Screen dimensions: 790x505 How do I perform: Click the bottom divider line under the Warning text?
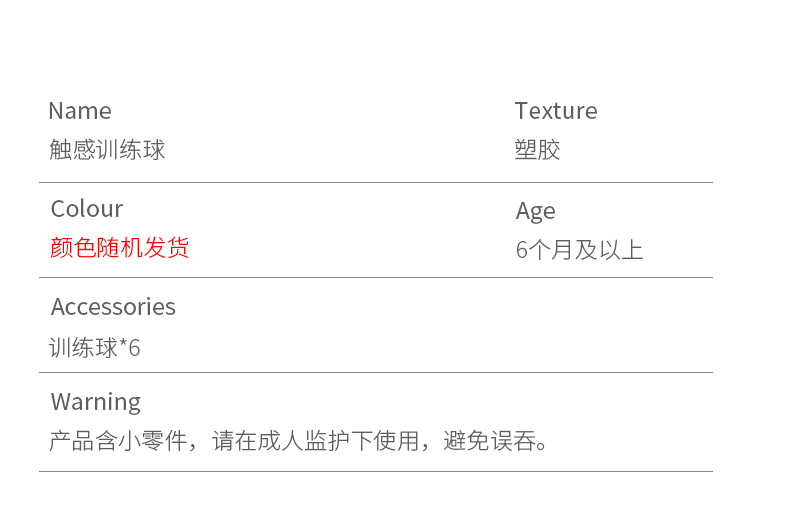375,471
